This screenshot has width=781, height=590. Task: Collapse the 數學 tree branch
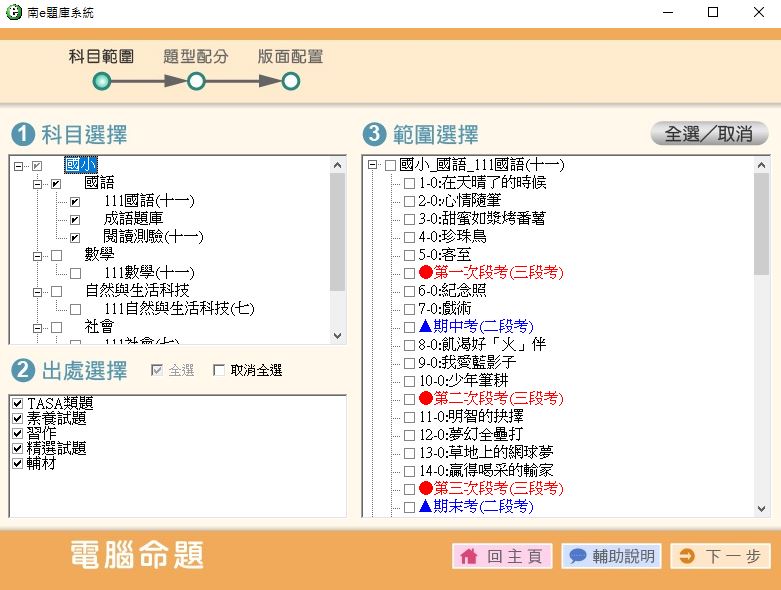click(x=38, y=255)
